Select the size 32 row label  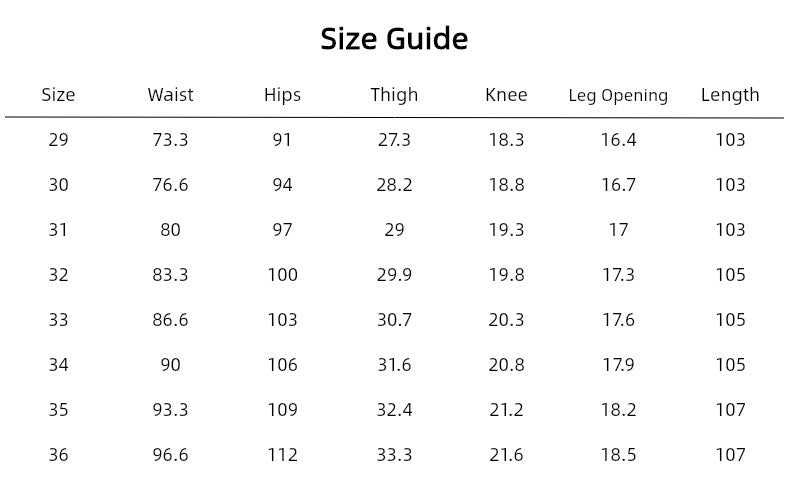tap(58, 275)
